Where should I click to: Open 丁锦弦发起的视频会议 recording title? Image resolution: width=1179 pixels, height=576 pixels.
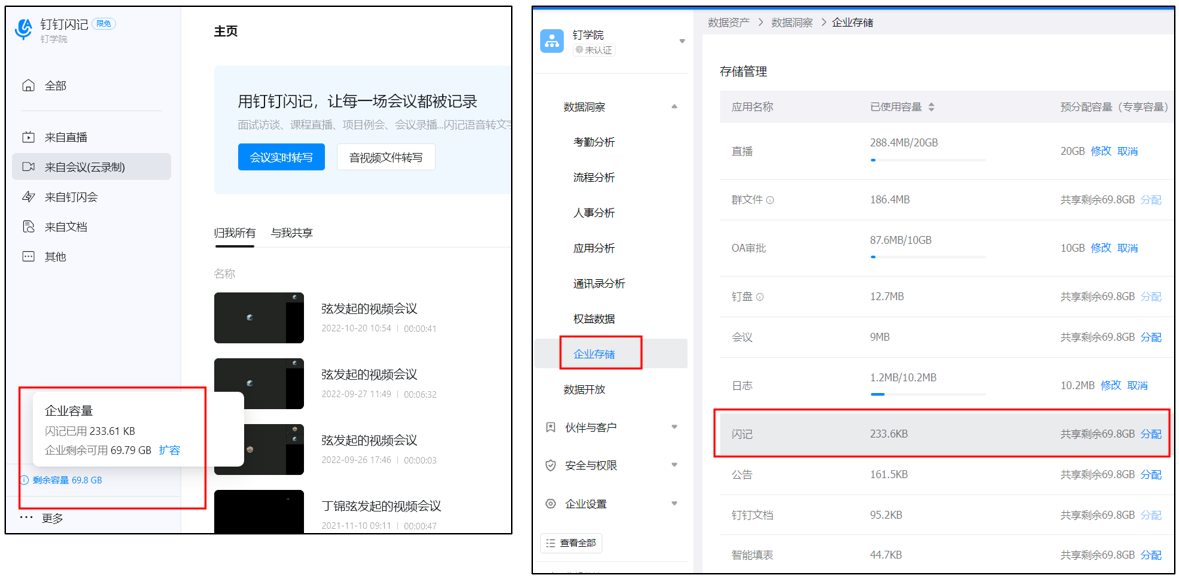pos(380,506)
